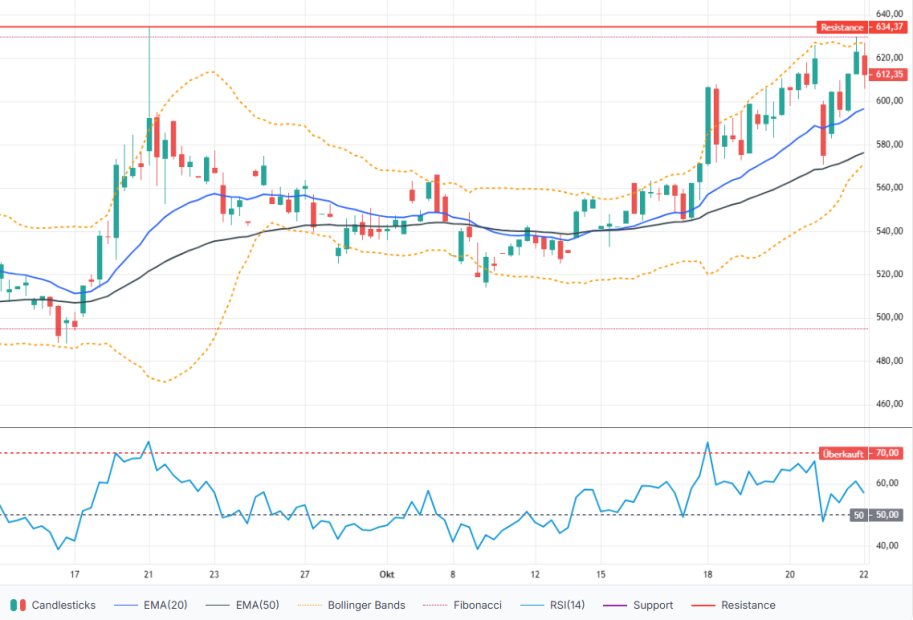Select date 17 on the time axis
This screenshot has width=913, height=620.
pyautogui.click(x=75, y=575)
